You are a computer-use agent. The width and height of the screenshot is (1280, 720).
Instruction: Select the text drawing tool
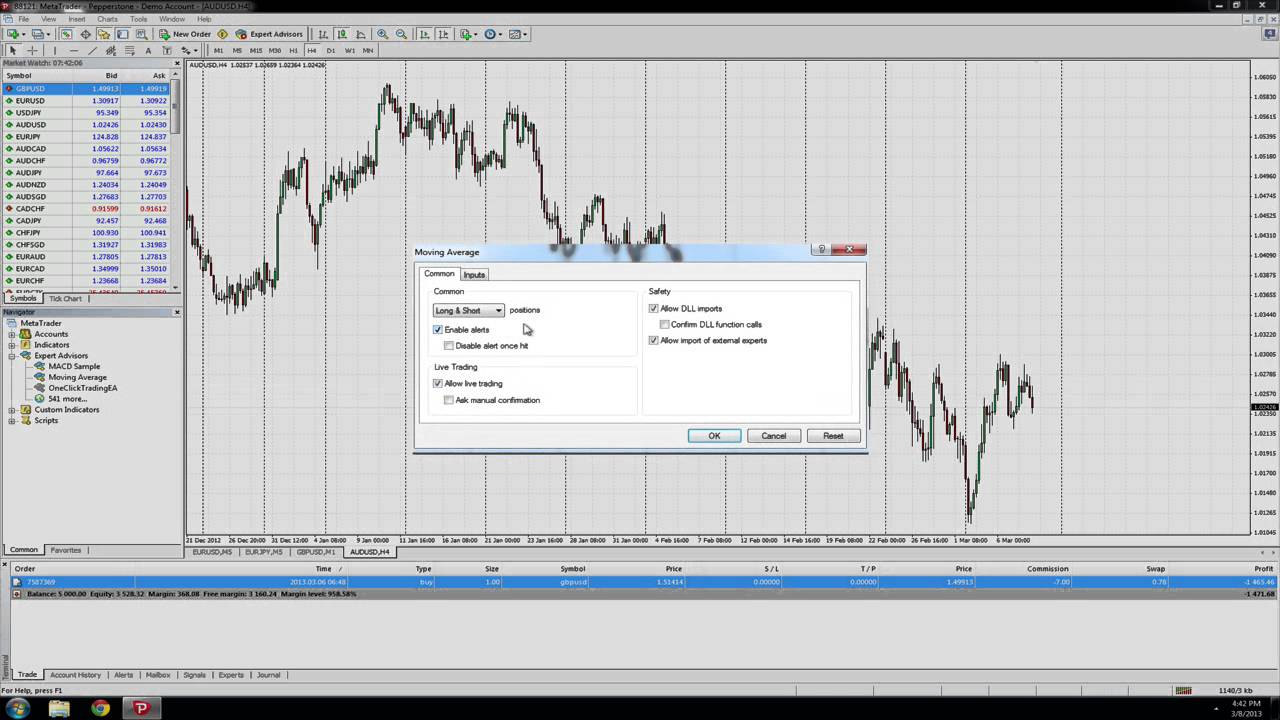(x=148, y=51)
